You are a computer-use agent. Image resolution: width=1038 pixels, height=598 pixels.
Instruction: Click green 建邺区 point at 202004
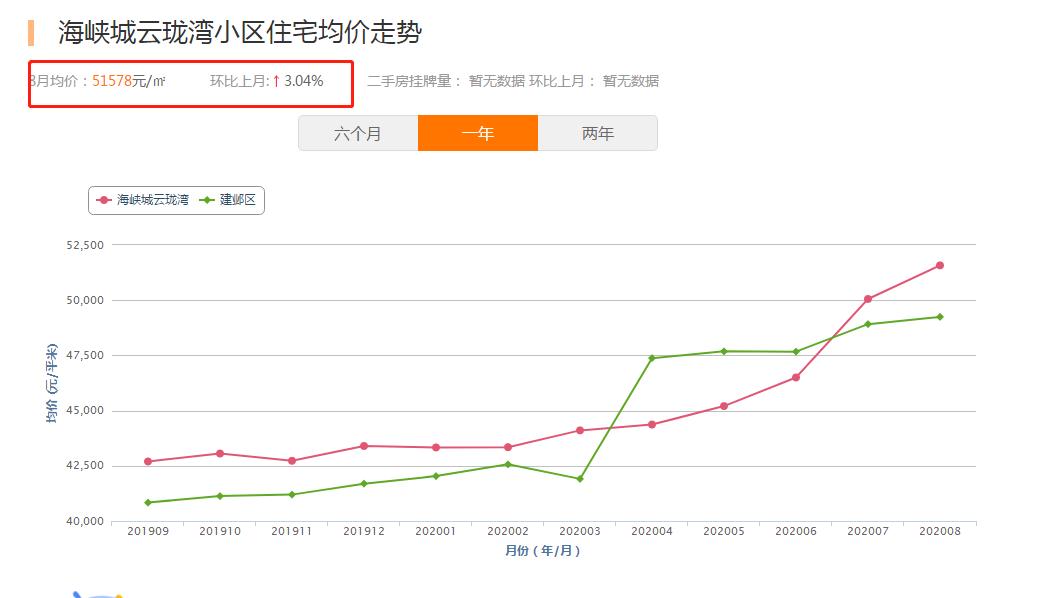(652, 358)
